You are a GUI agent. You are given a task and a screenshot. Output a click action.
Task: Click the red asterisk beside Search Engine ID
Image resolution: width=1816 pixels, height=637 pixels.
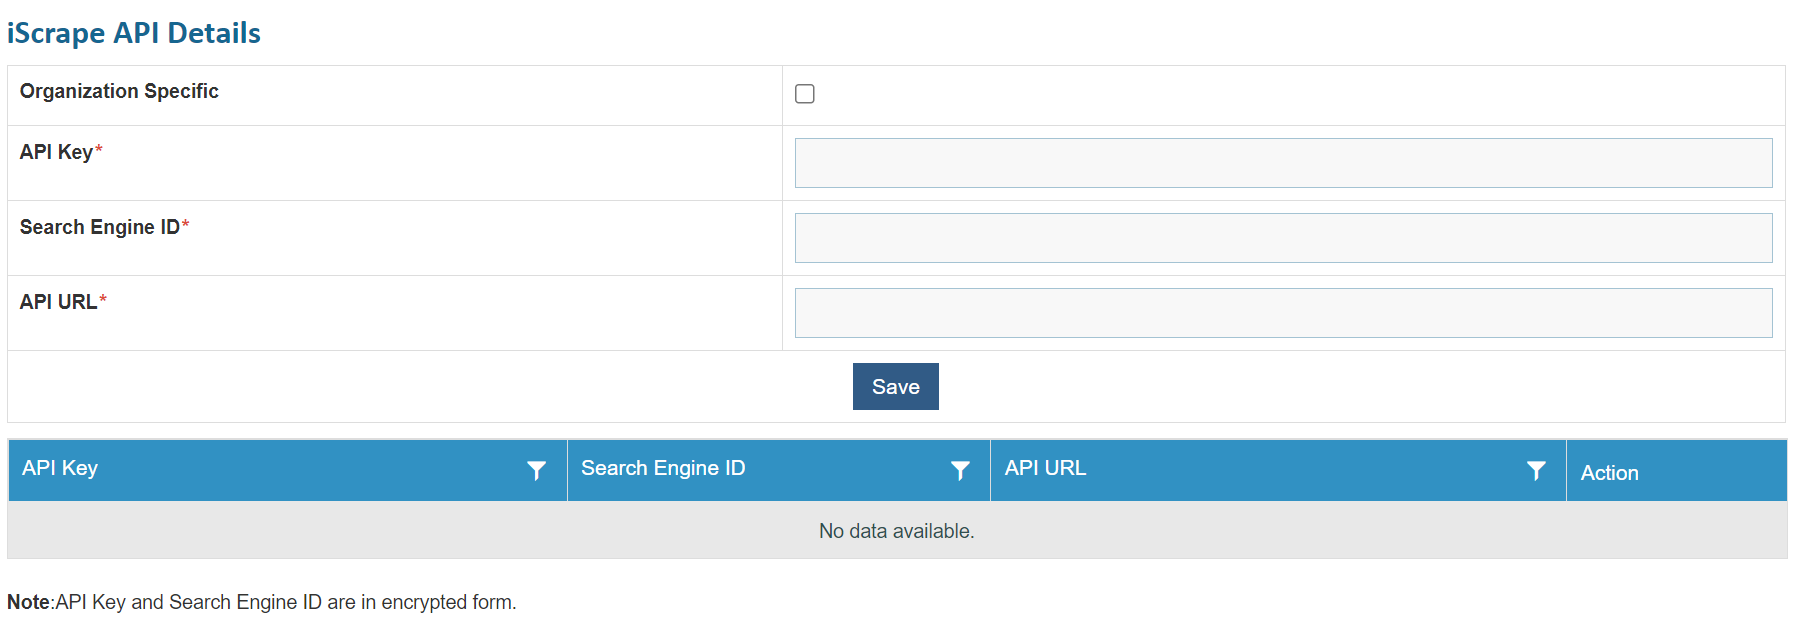point(186,225)
